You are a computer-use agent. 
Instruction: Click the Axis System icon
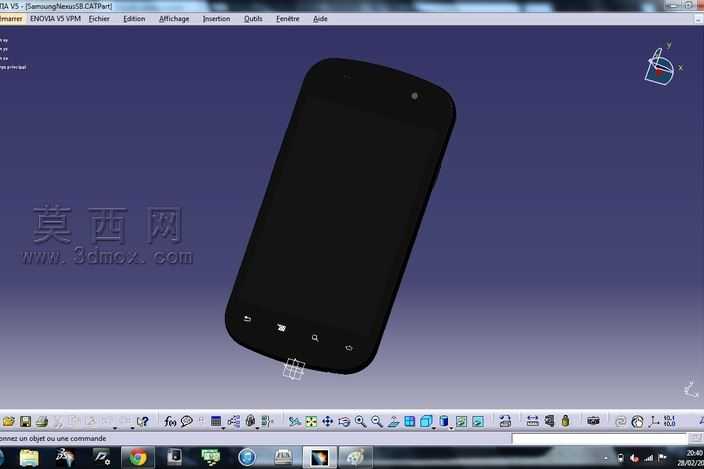(654, 421)
